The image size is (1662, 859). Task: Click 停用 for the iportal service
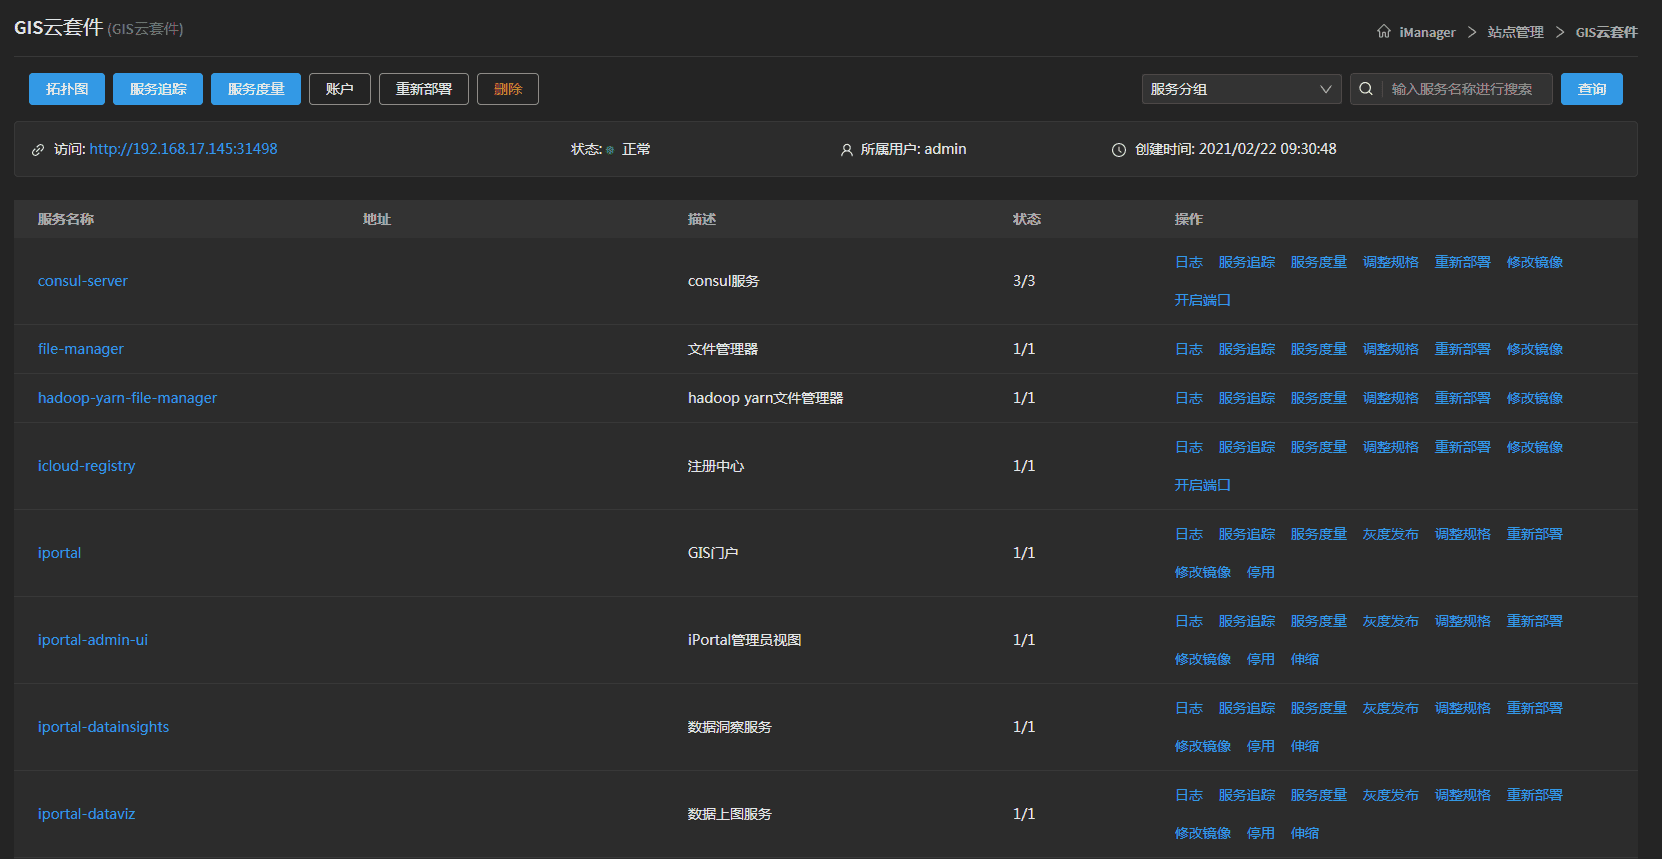click(x=1260, y=572)
